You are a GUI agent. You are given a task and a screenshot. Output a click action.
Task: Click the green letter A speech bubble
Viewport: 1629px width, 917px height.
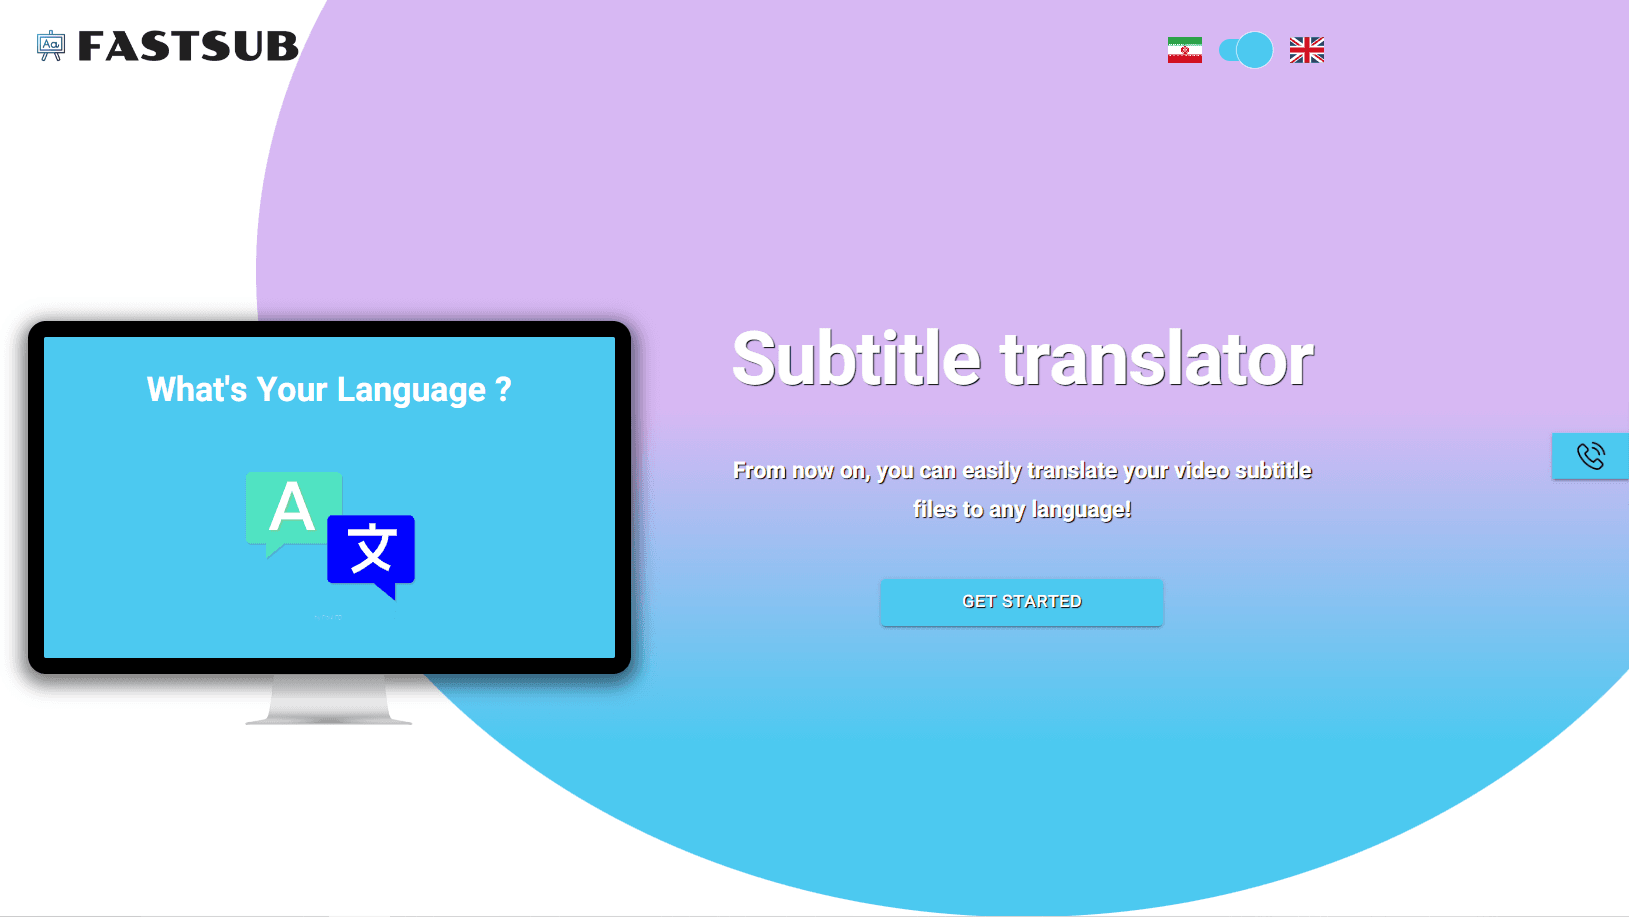(x=292, y=508)
